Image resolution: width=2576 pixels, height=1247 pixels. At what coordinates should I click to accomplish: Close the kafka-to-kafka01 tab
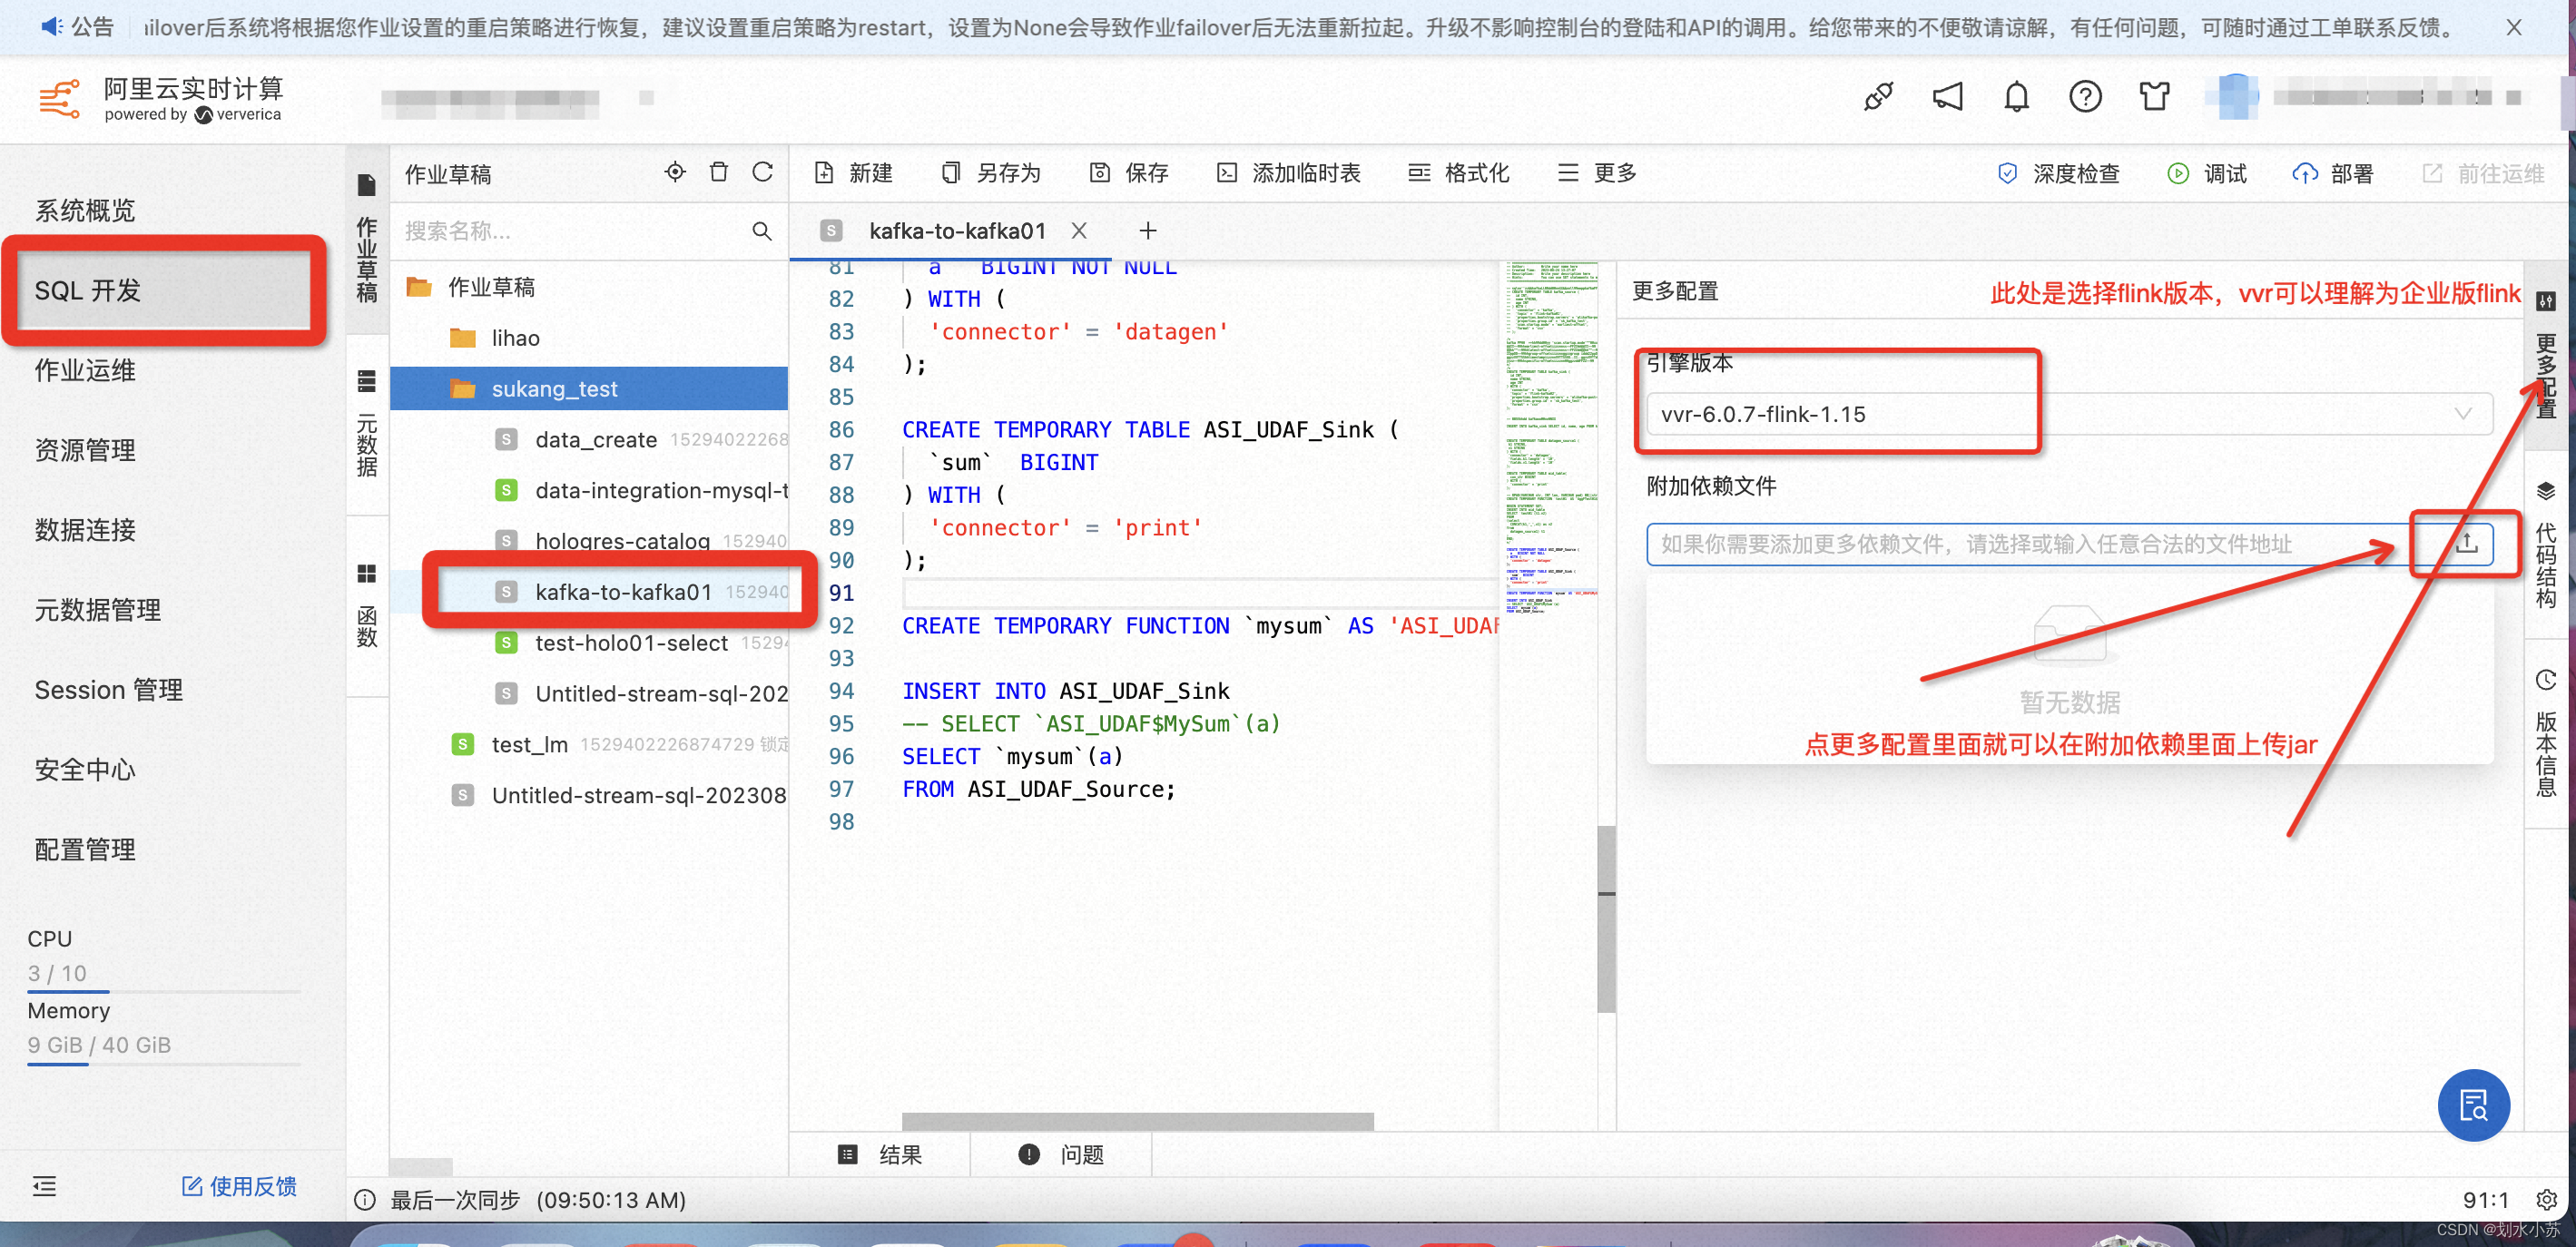coord(1078,231)
